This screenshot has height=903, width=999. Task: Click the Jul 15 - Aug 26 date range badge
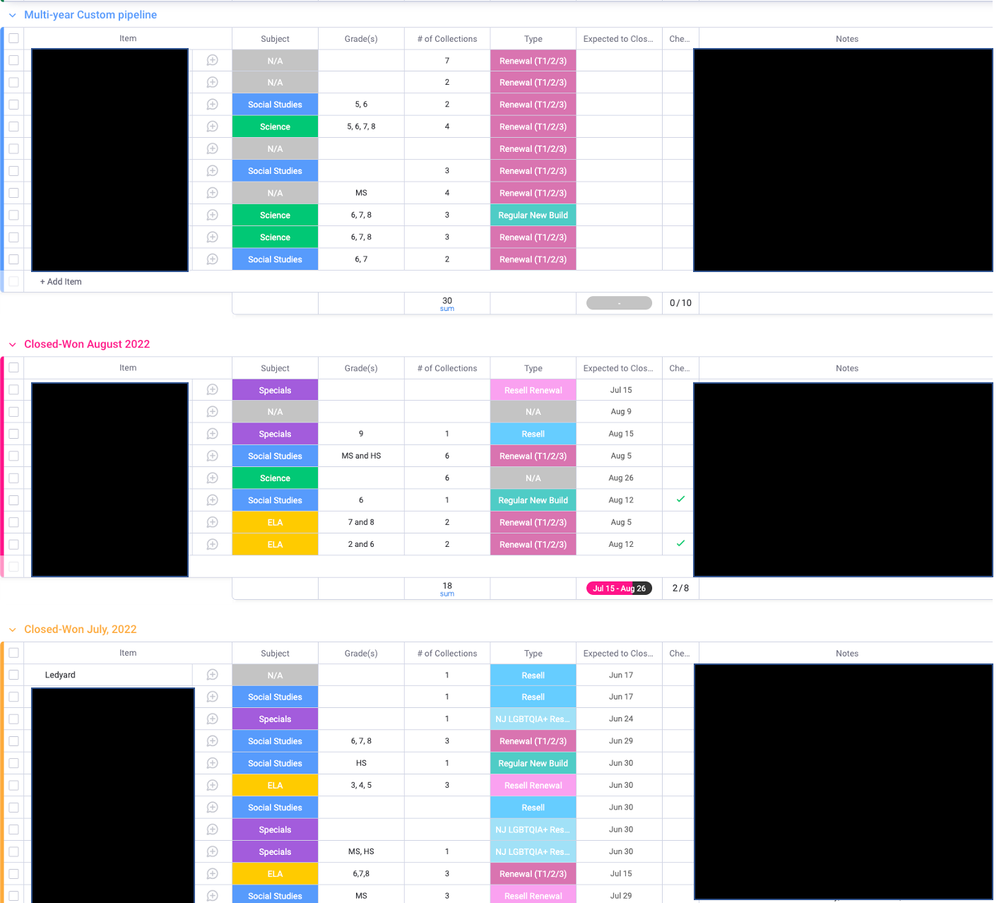pyautogui.click(x=618, y=588)
